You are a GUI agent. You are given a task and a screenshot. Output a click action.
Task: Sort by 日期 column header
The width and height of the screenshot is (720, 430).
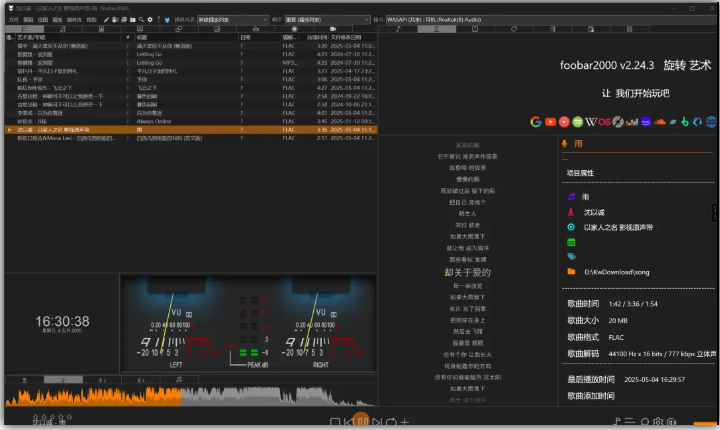coord(259,37)
